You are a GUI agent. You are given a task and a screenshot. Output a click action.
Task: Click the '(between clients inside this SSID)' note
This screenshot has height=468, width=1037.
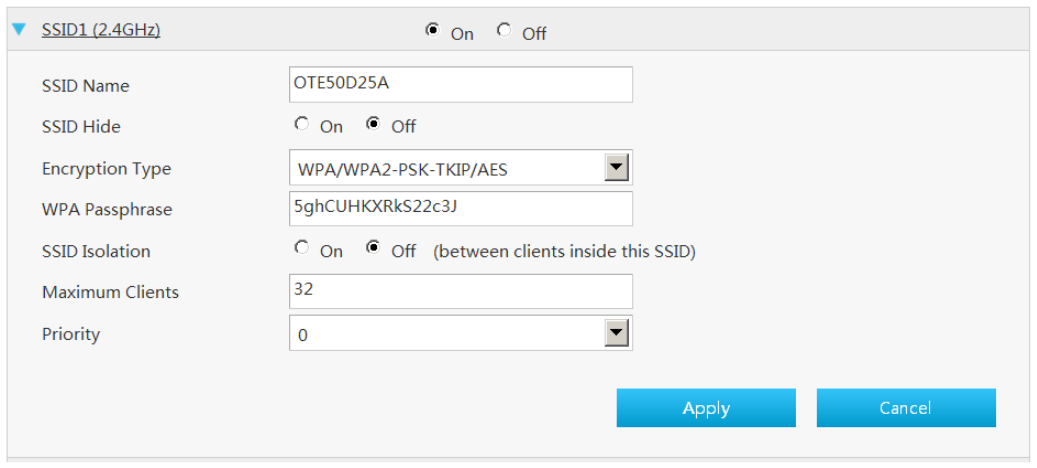tap(564, 252)
